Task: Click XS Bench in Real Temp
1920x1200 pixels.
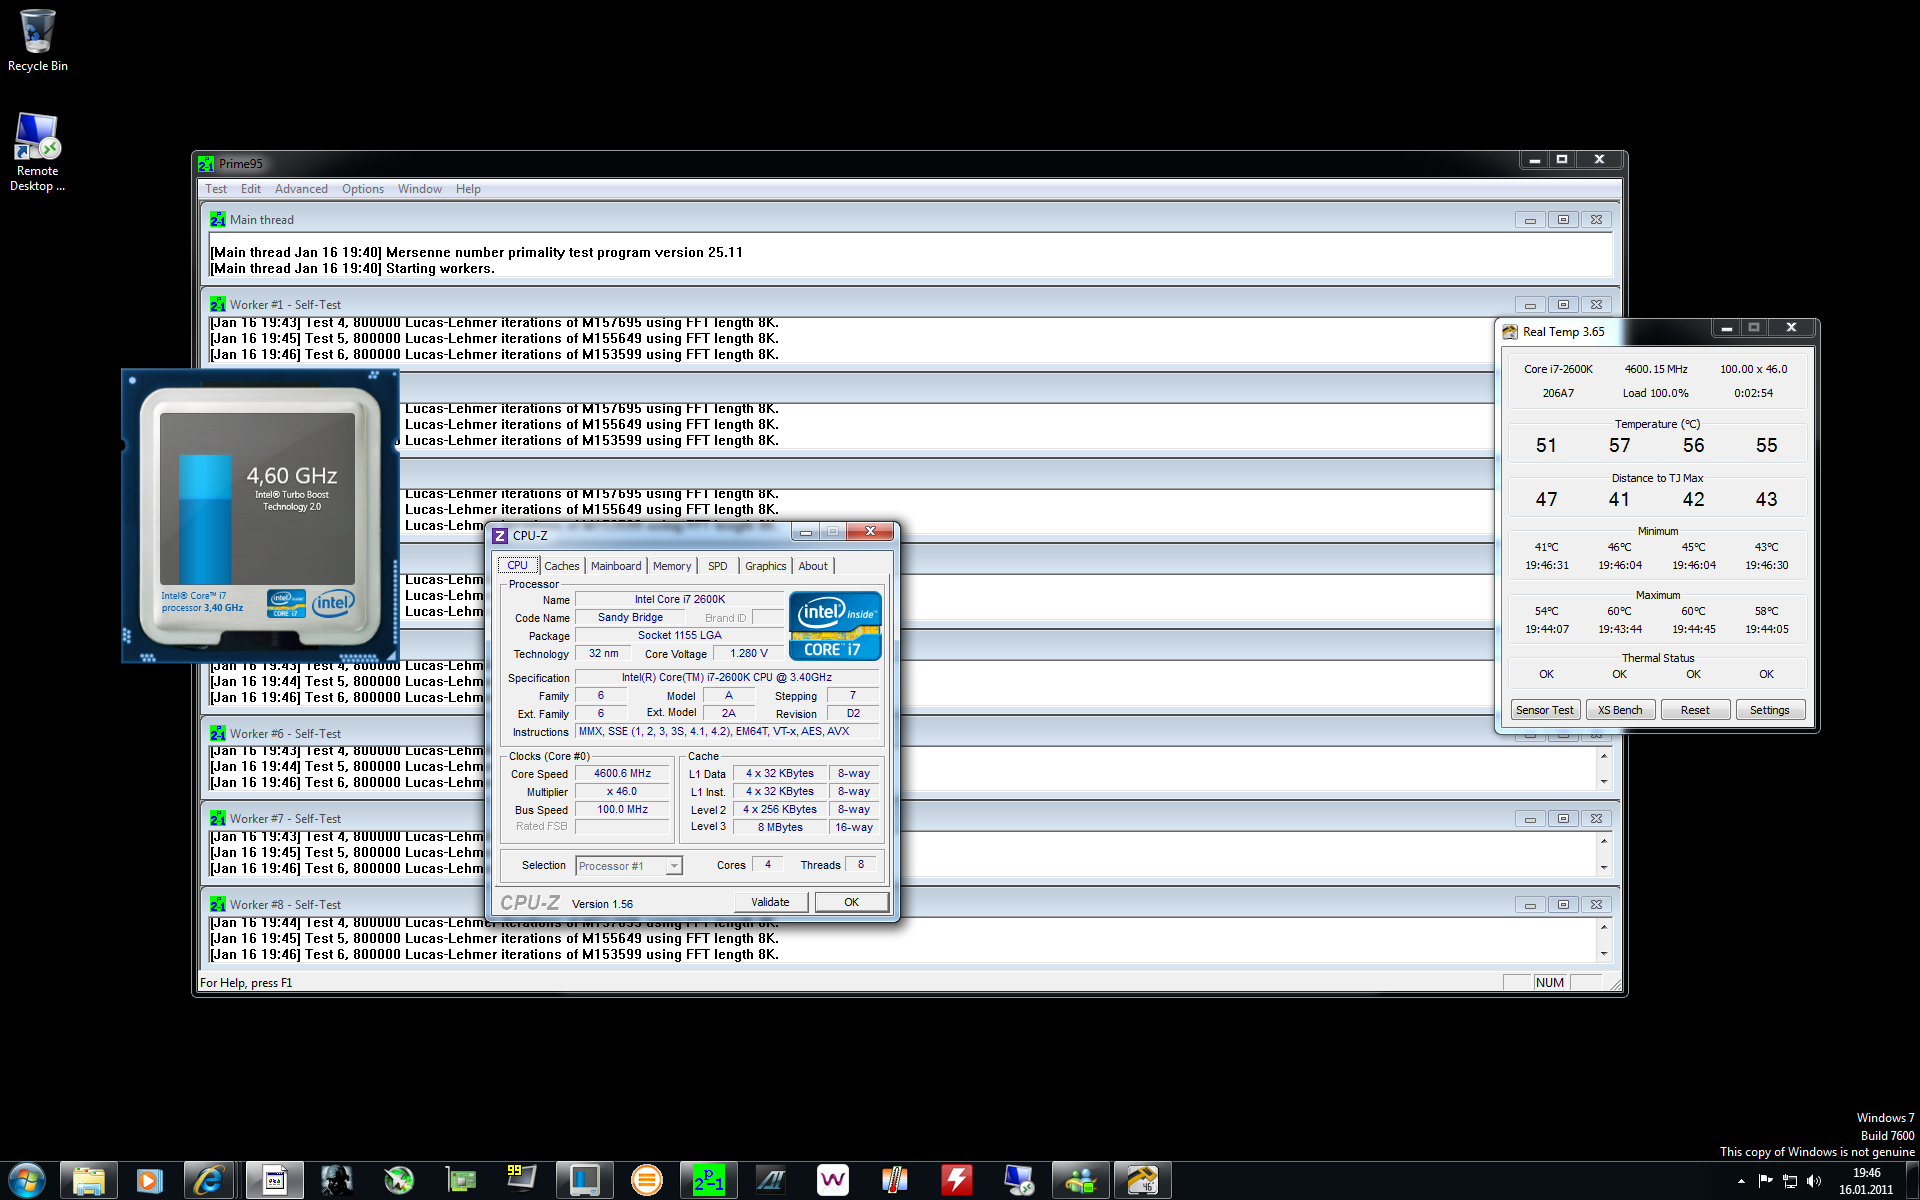Action: pyautogui.click(x=1619, y=710)
